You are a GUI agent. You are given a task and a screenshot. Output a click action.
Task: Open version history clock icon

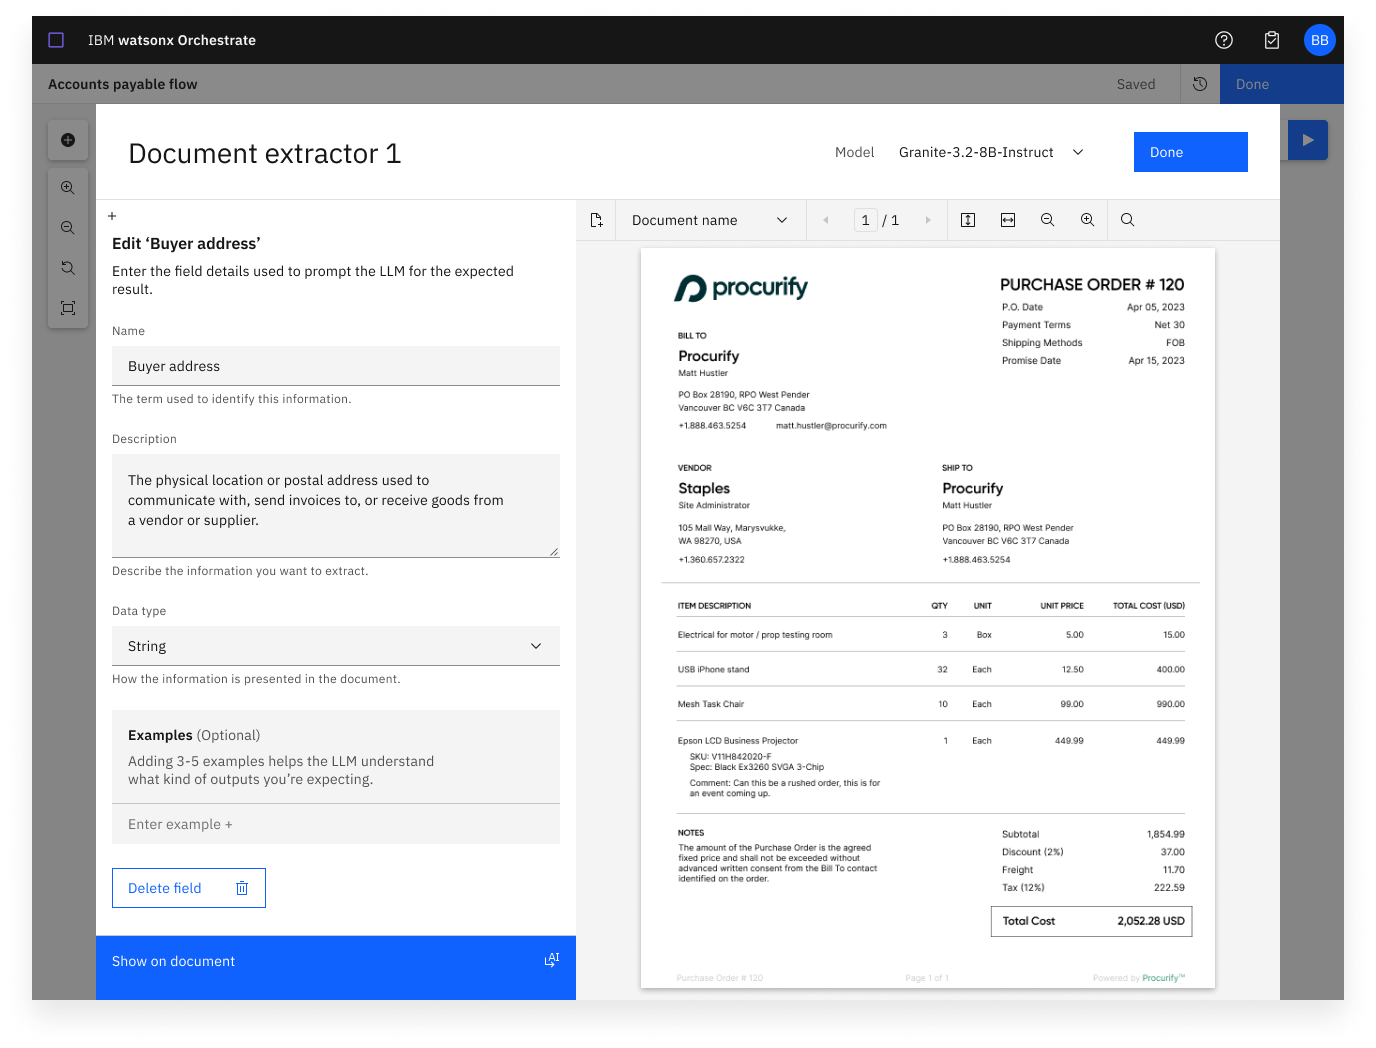pos(1200,84)
